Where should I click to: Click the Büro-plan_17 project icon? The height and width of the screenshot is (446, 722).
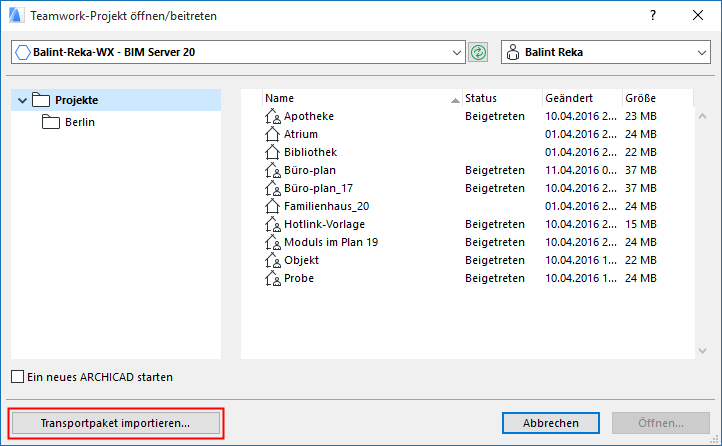coord(273,188)
